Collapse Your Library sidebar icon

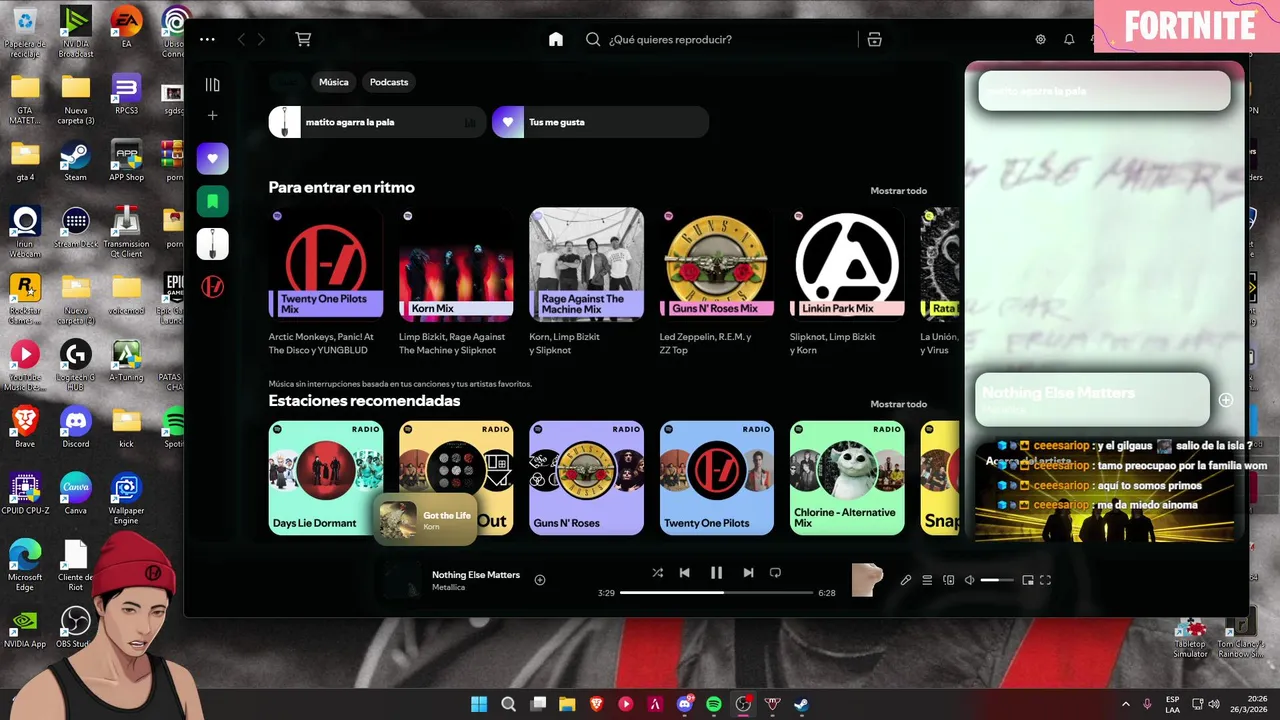click(x=212, y=85)
